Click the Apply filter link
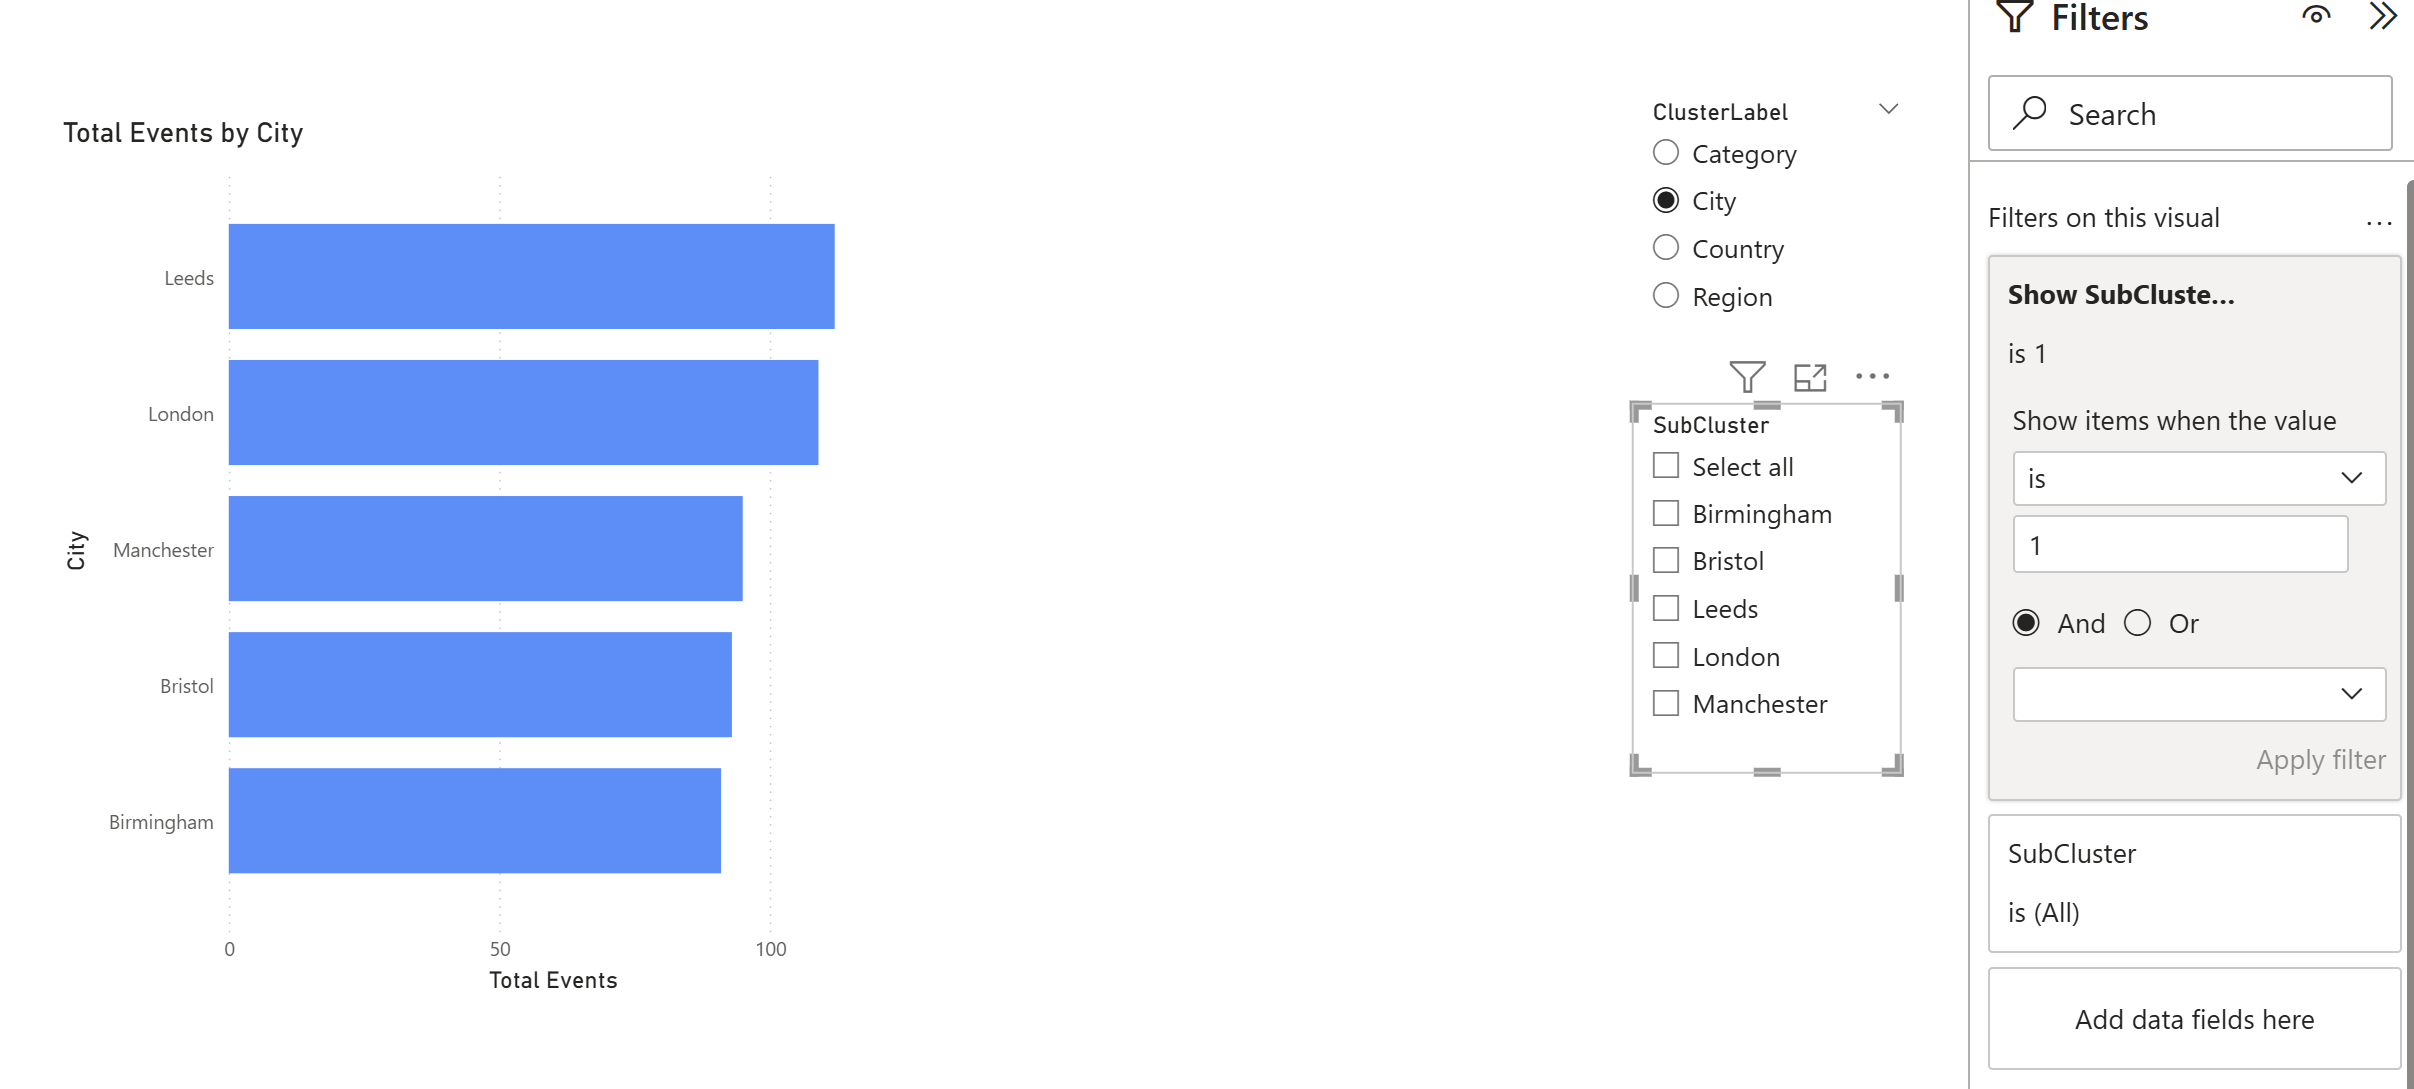2414x1089 pixels. point(2320,760)
